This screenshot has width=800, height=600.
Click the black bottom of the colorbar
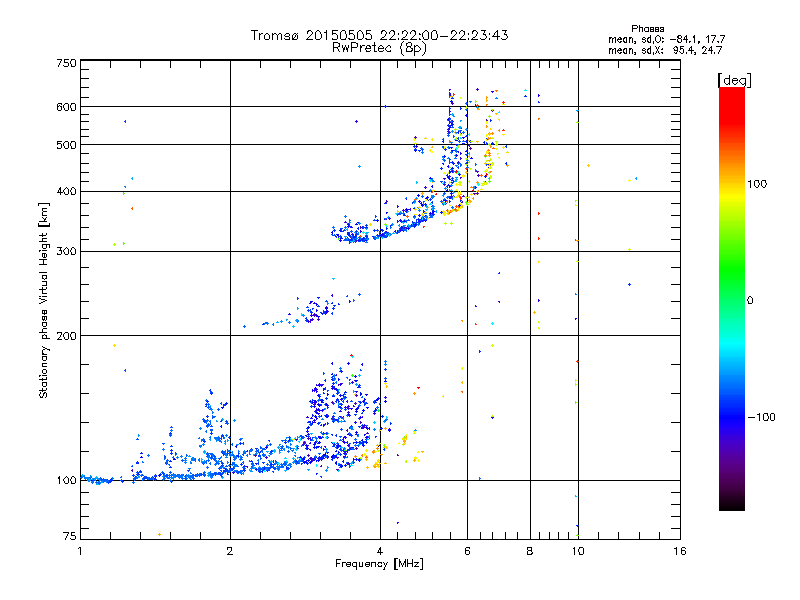(x=732, y=503)
